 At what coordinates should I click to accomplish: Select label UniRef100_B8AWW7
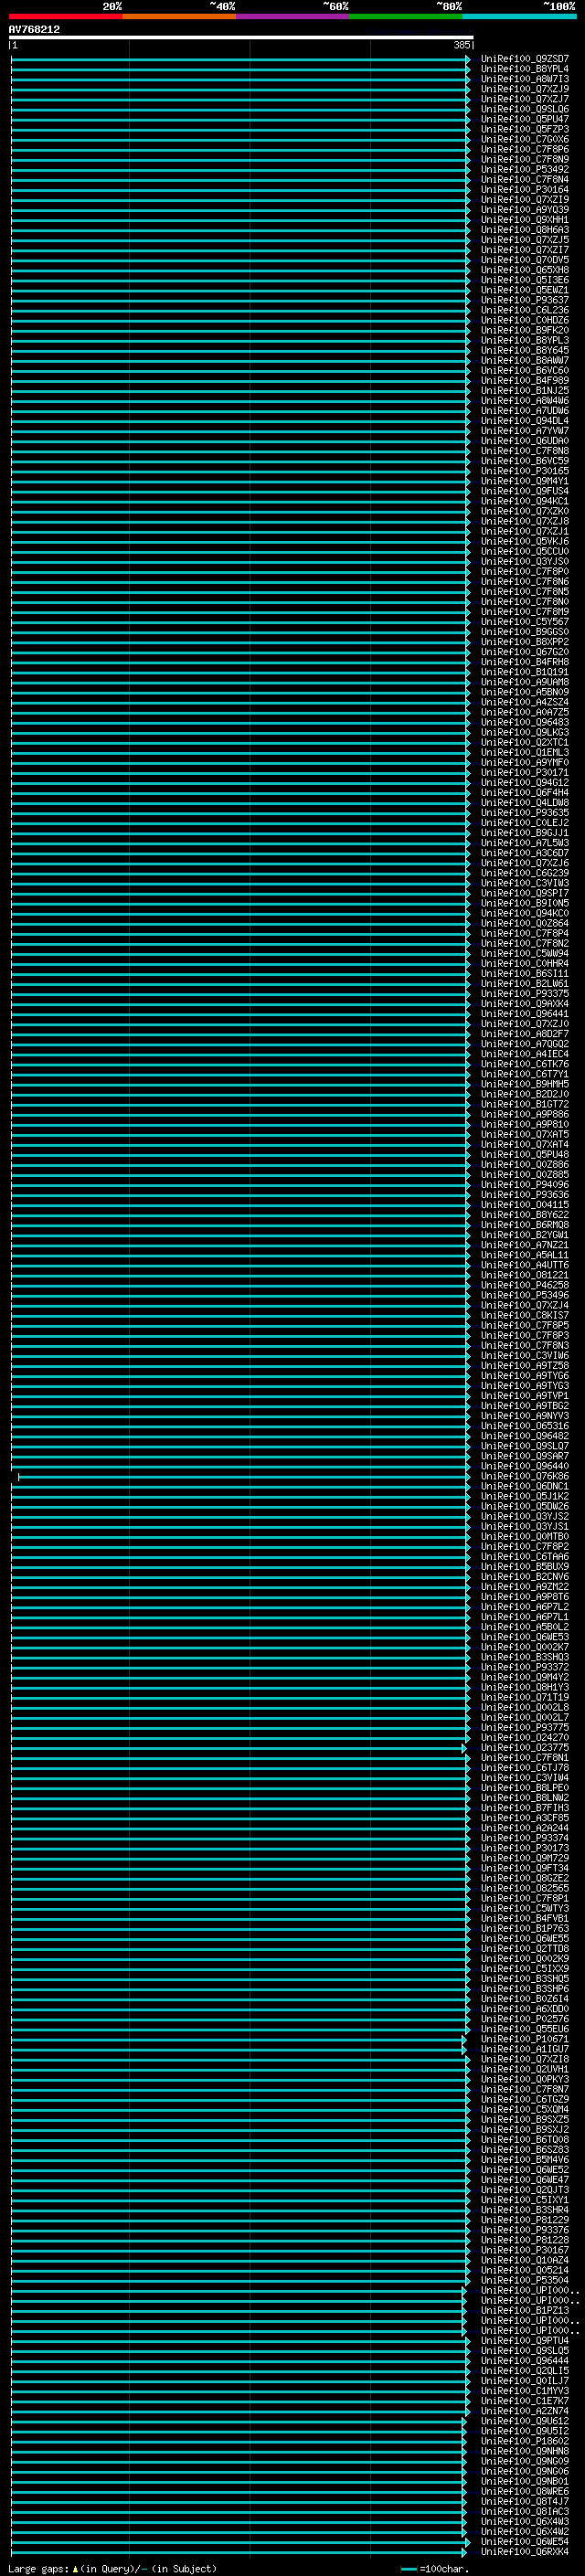tap(524, 360)
